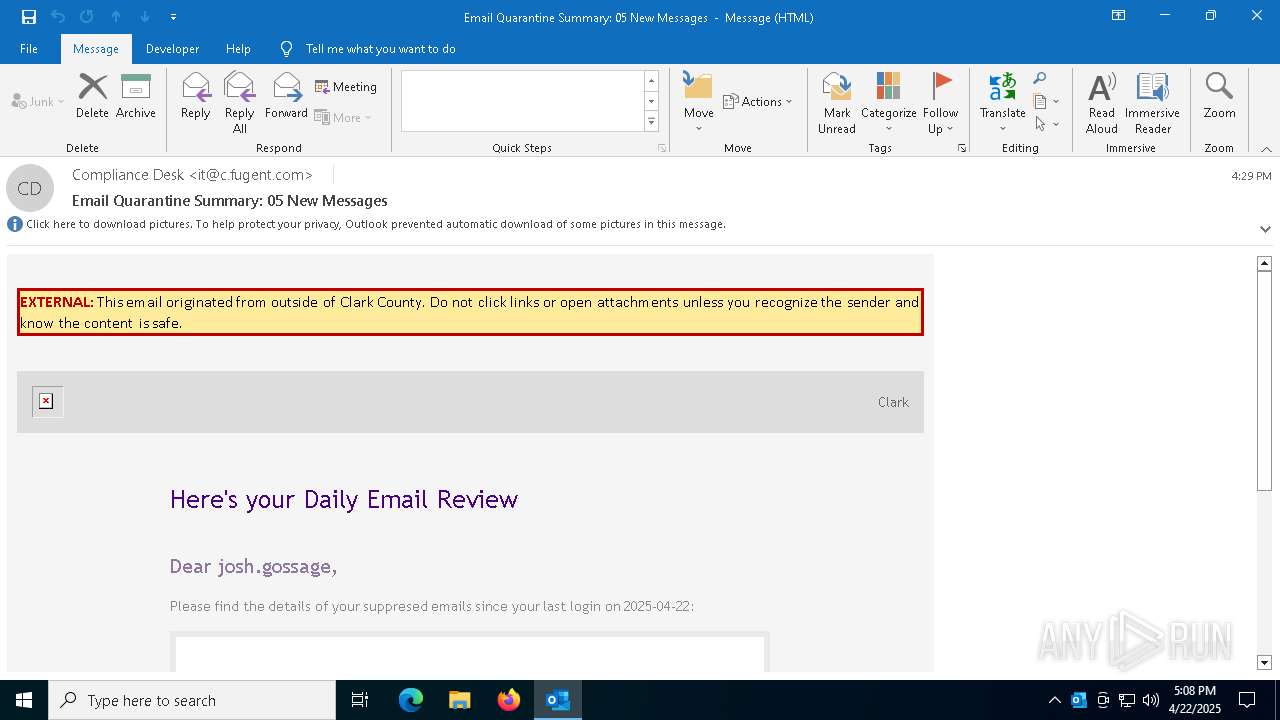Open the File tab
Image resolution: width=1280 pixels, height=720 pixels.
(29, 49)
